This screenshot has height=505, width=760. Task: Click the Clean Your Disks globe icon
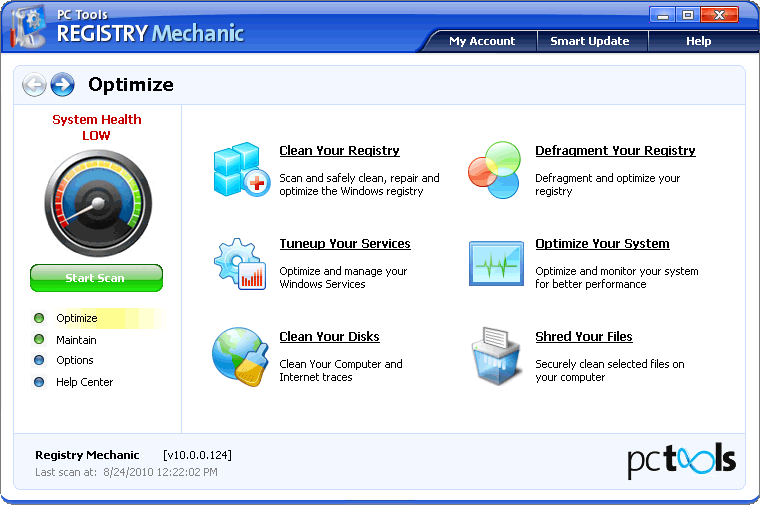pyautogui.click(x=240, y=356)
